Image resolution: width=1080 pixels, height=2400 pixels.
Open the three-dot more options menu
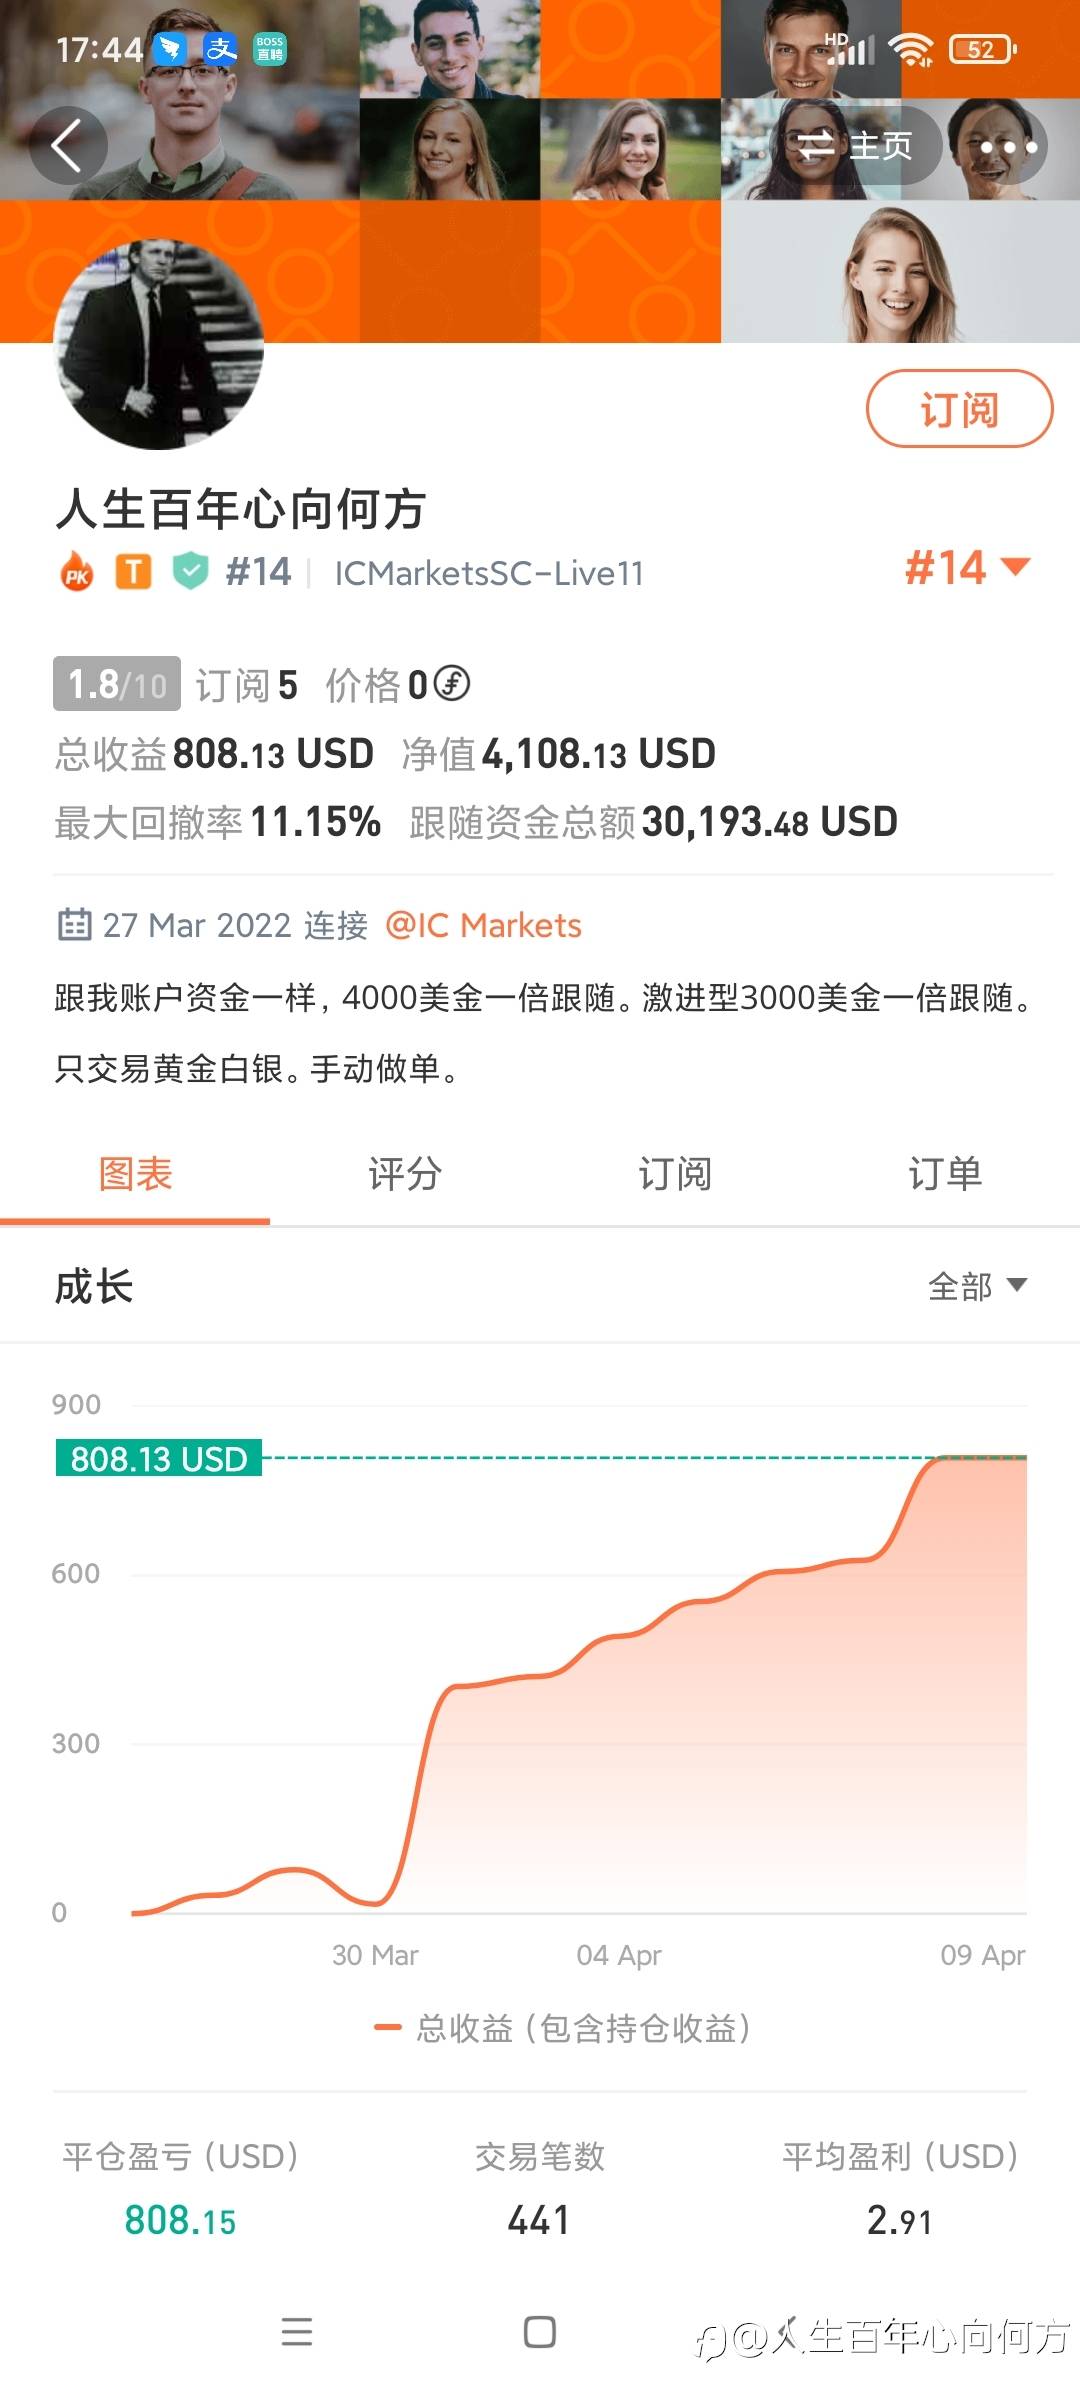(1007, 147)
